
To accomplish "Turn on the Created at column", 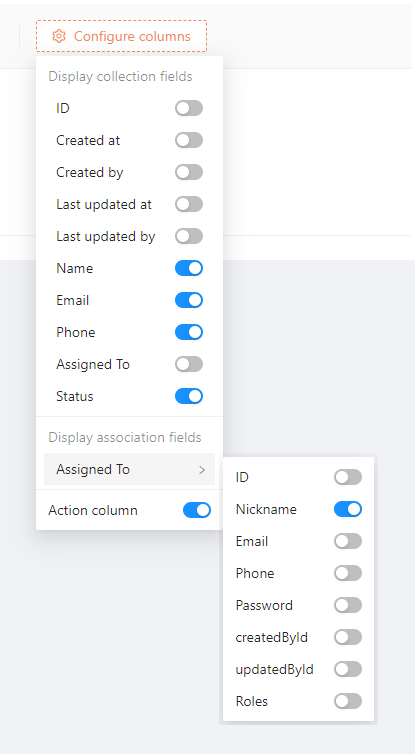I will point(189,140).
